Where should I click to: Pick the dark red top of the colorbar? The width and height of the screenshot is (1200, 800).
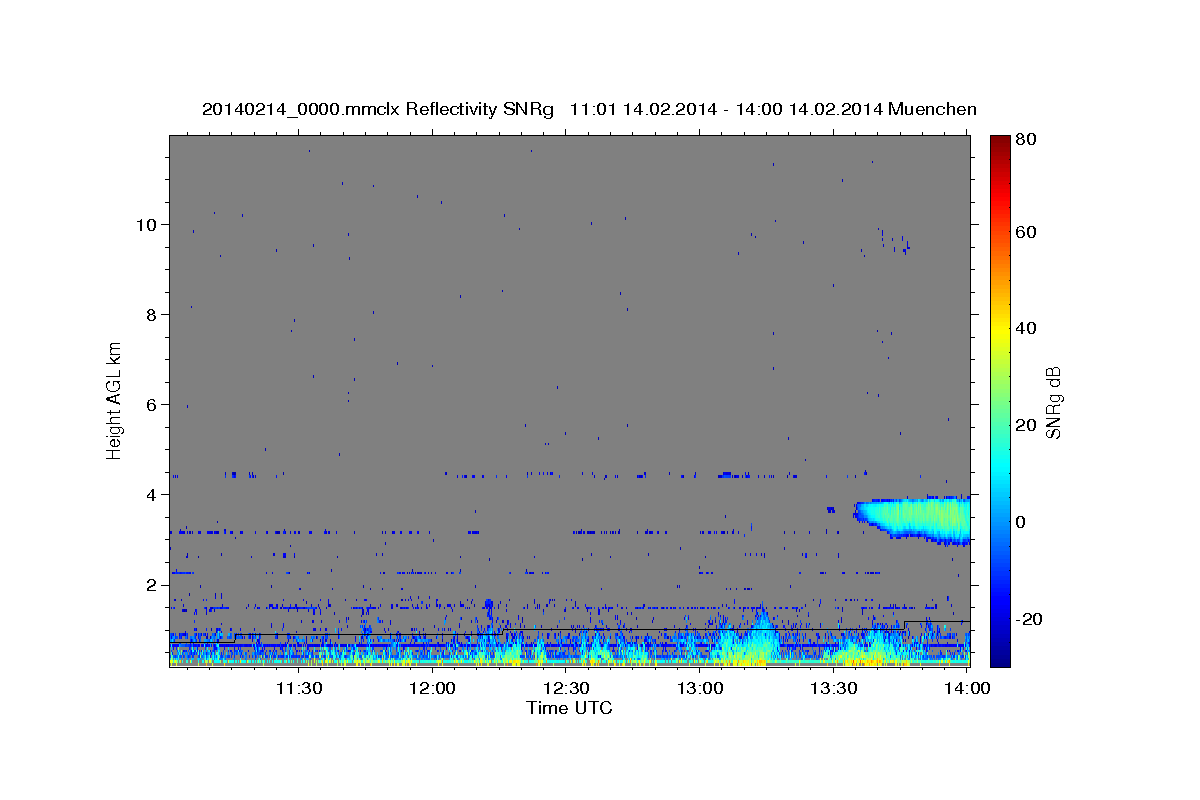coord(1000,142)
